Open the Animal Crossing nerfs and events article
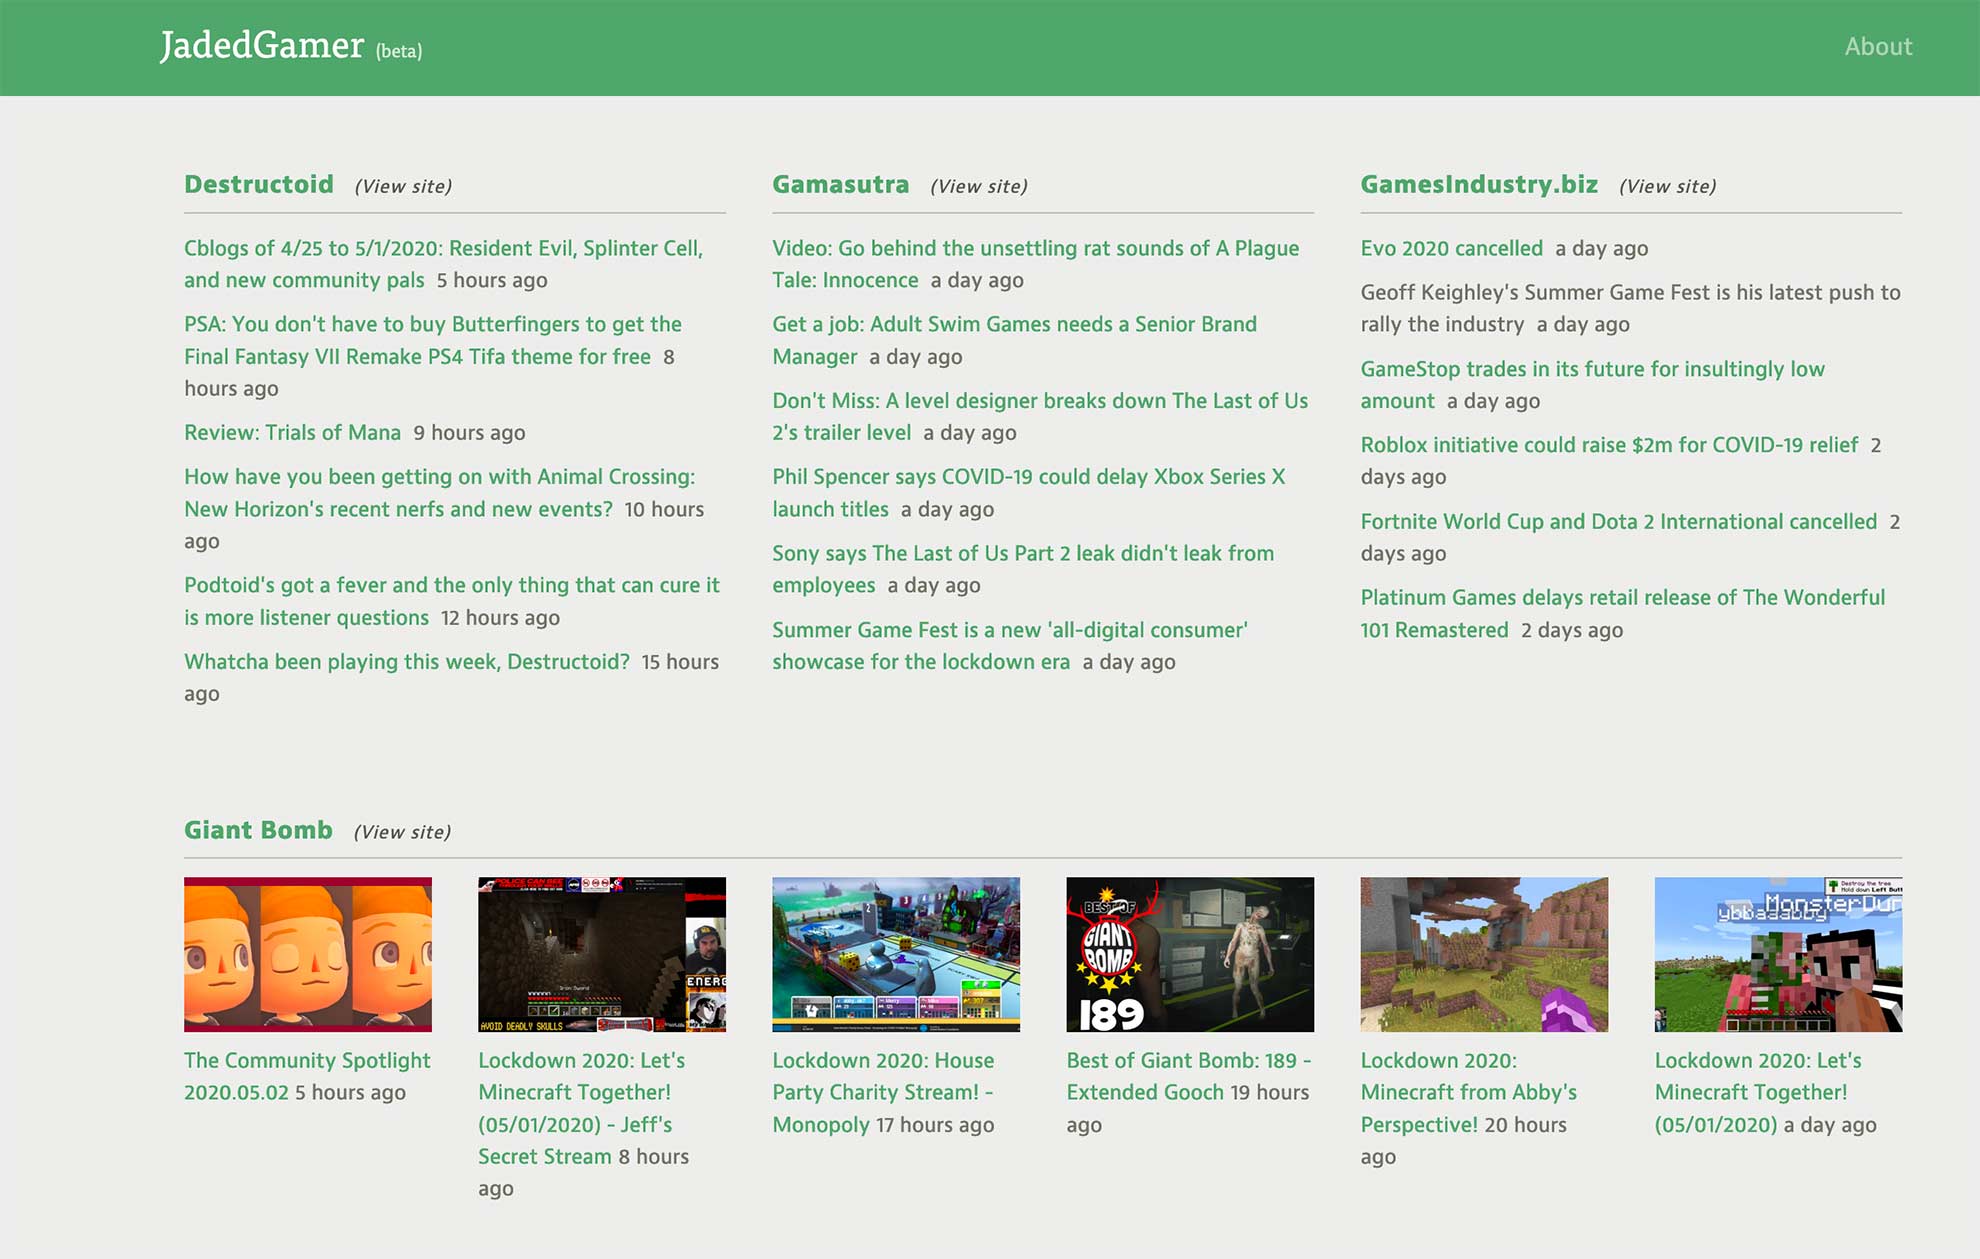The height and width of the screenshot is (1259, 1980). (x=439, y=493)
